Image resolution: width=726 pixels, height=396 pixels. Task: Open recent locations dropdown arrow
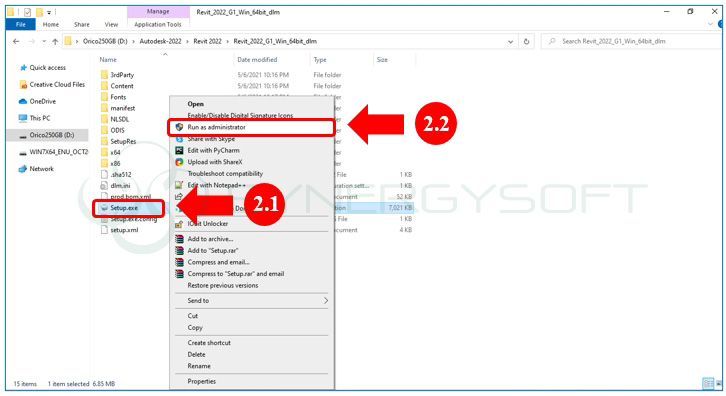44,41
